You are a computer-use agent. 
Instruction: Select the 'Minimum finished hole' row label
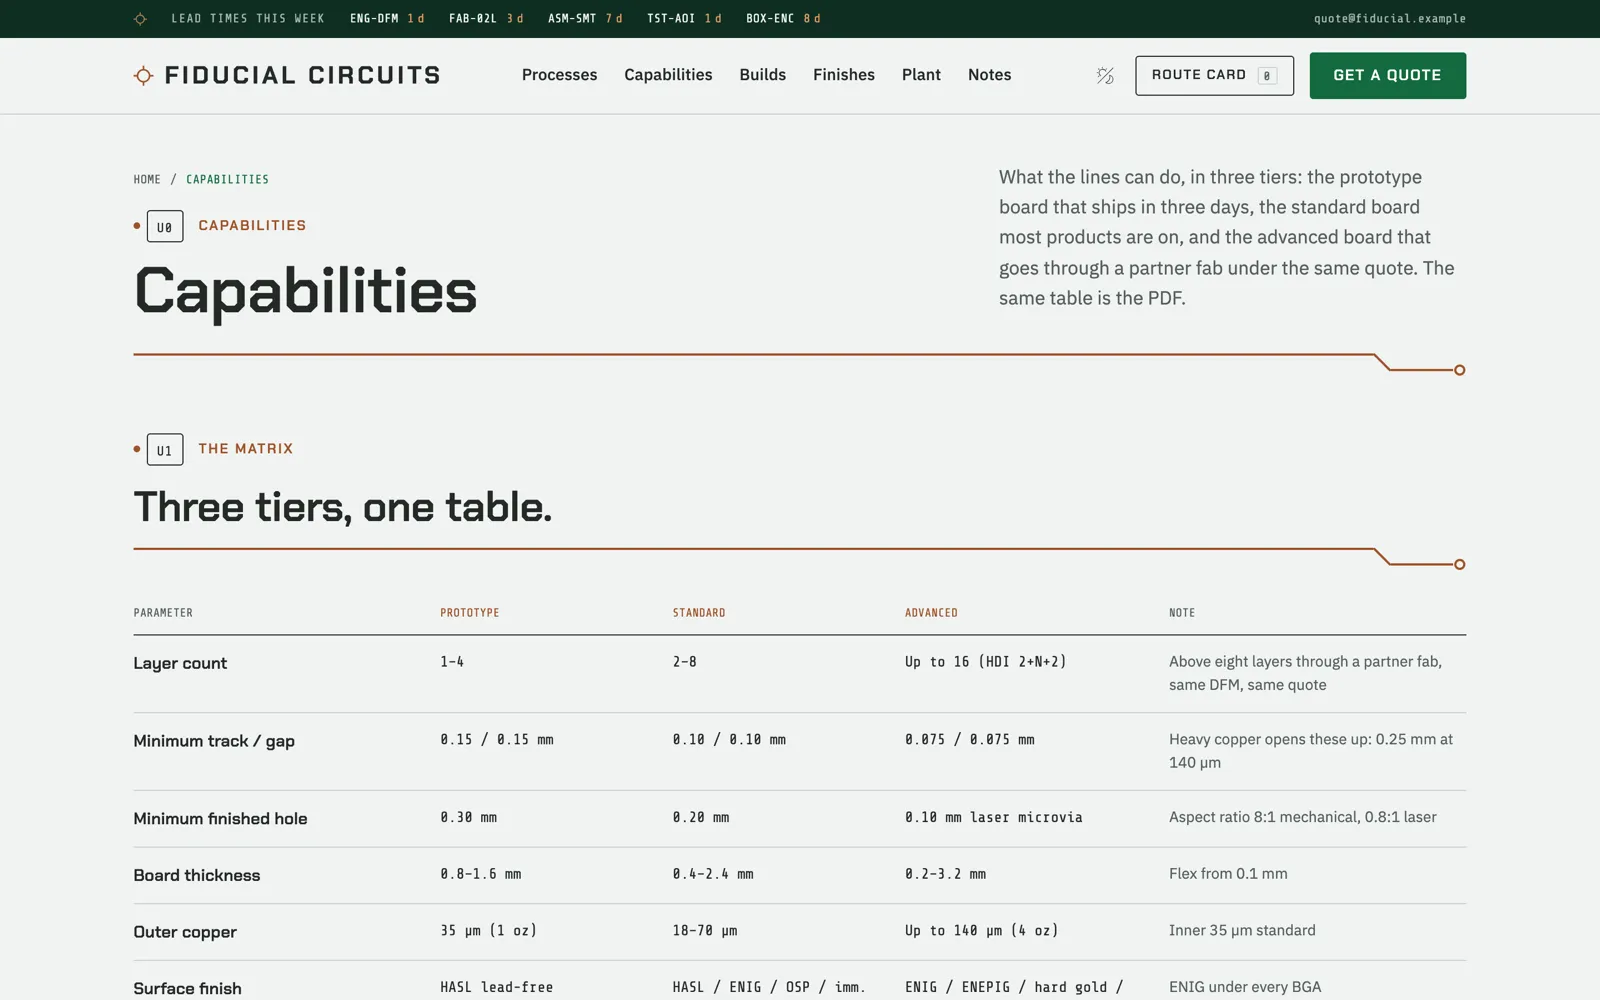220,819
